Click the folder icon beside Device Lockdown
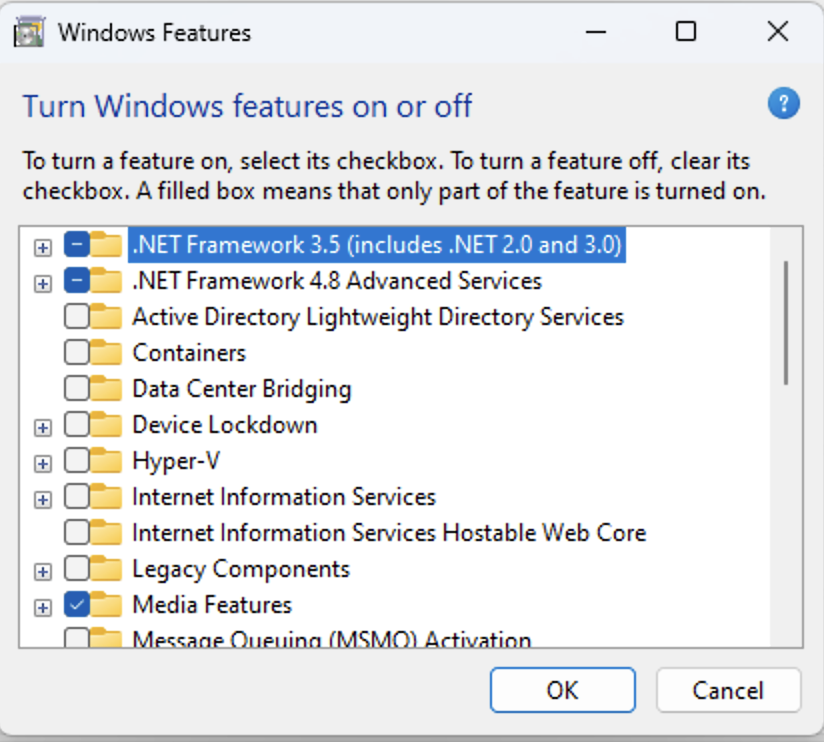Image resolution: width=824 pixels, height=742 pixels. pos(106,425)
